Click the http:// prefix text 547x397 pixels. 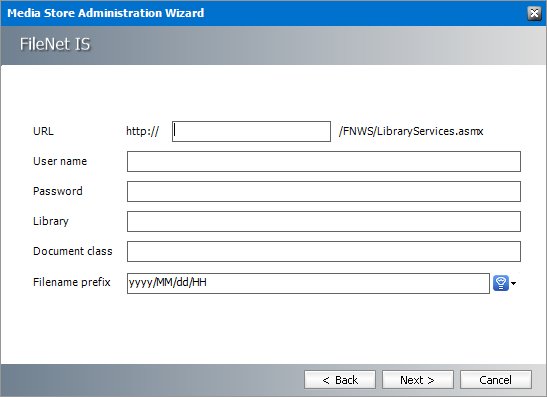click(142, 131)
